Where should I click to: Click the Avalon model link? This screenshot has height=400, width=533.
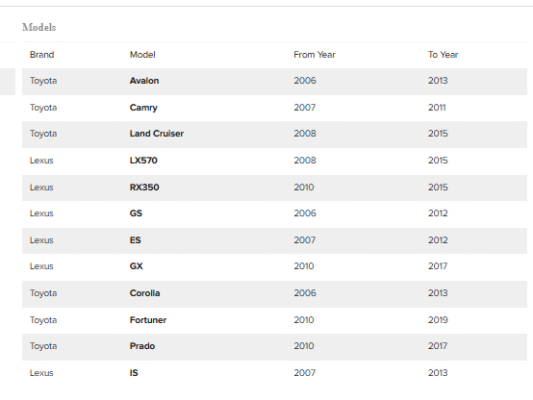coord(144,81)
